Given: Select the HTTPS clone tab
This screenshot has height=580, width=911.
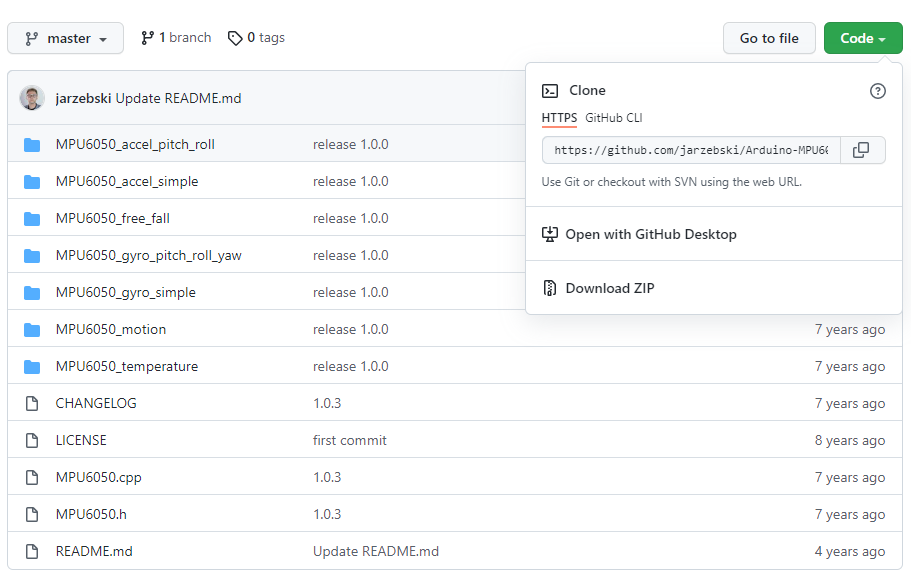Looking at the screenshot, I should coord(559,118).
